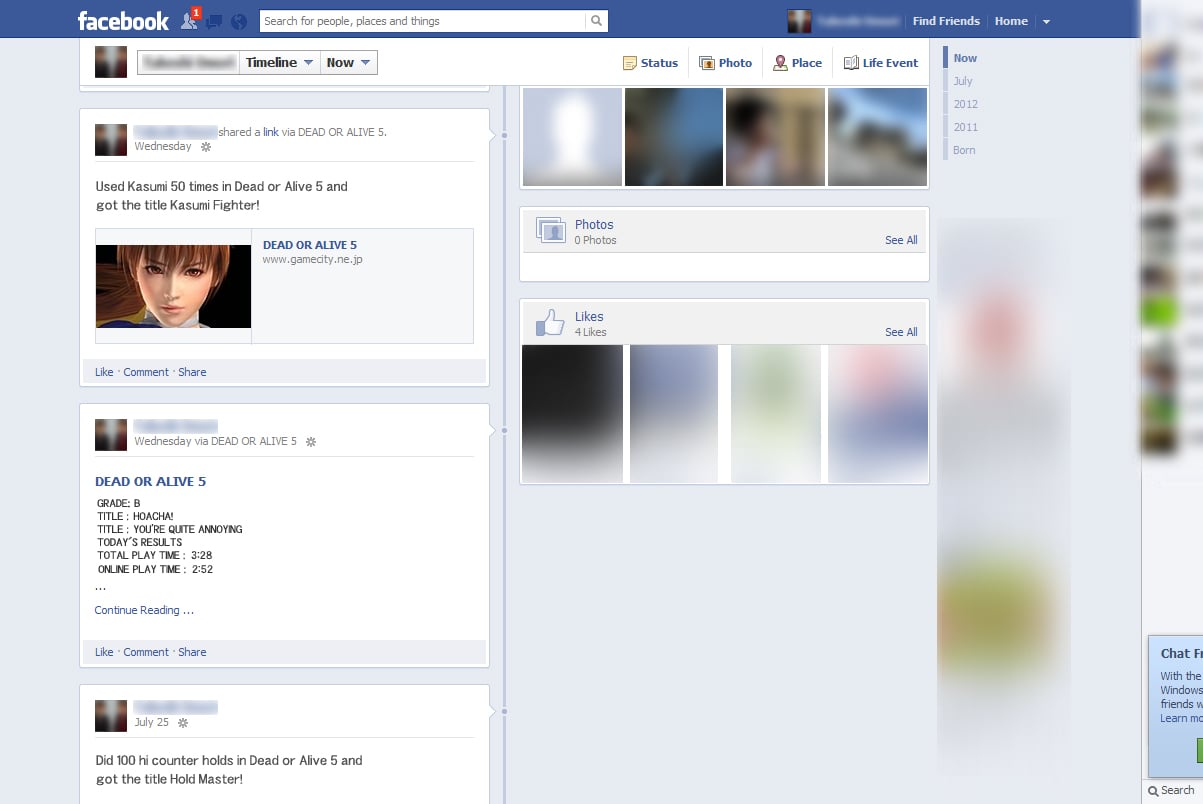Open the messages icon in header
The height and width of the screenshot is (804, 1203).
click(x=213, y=21)
